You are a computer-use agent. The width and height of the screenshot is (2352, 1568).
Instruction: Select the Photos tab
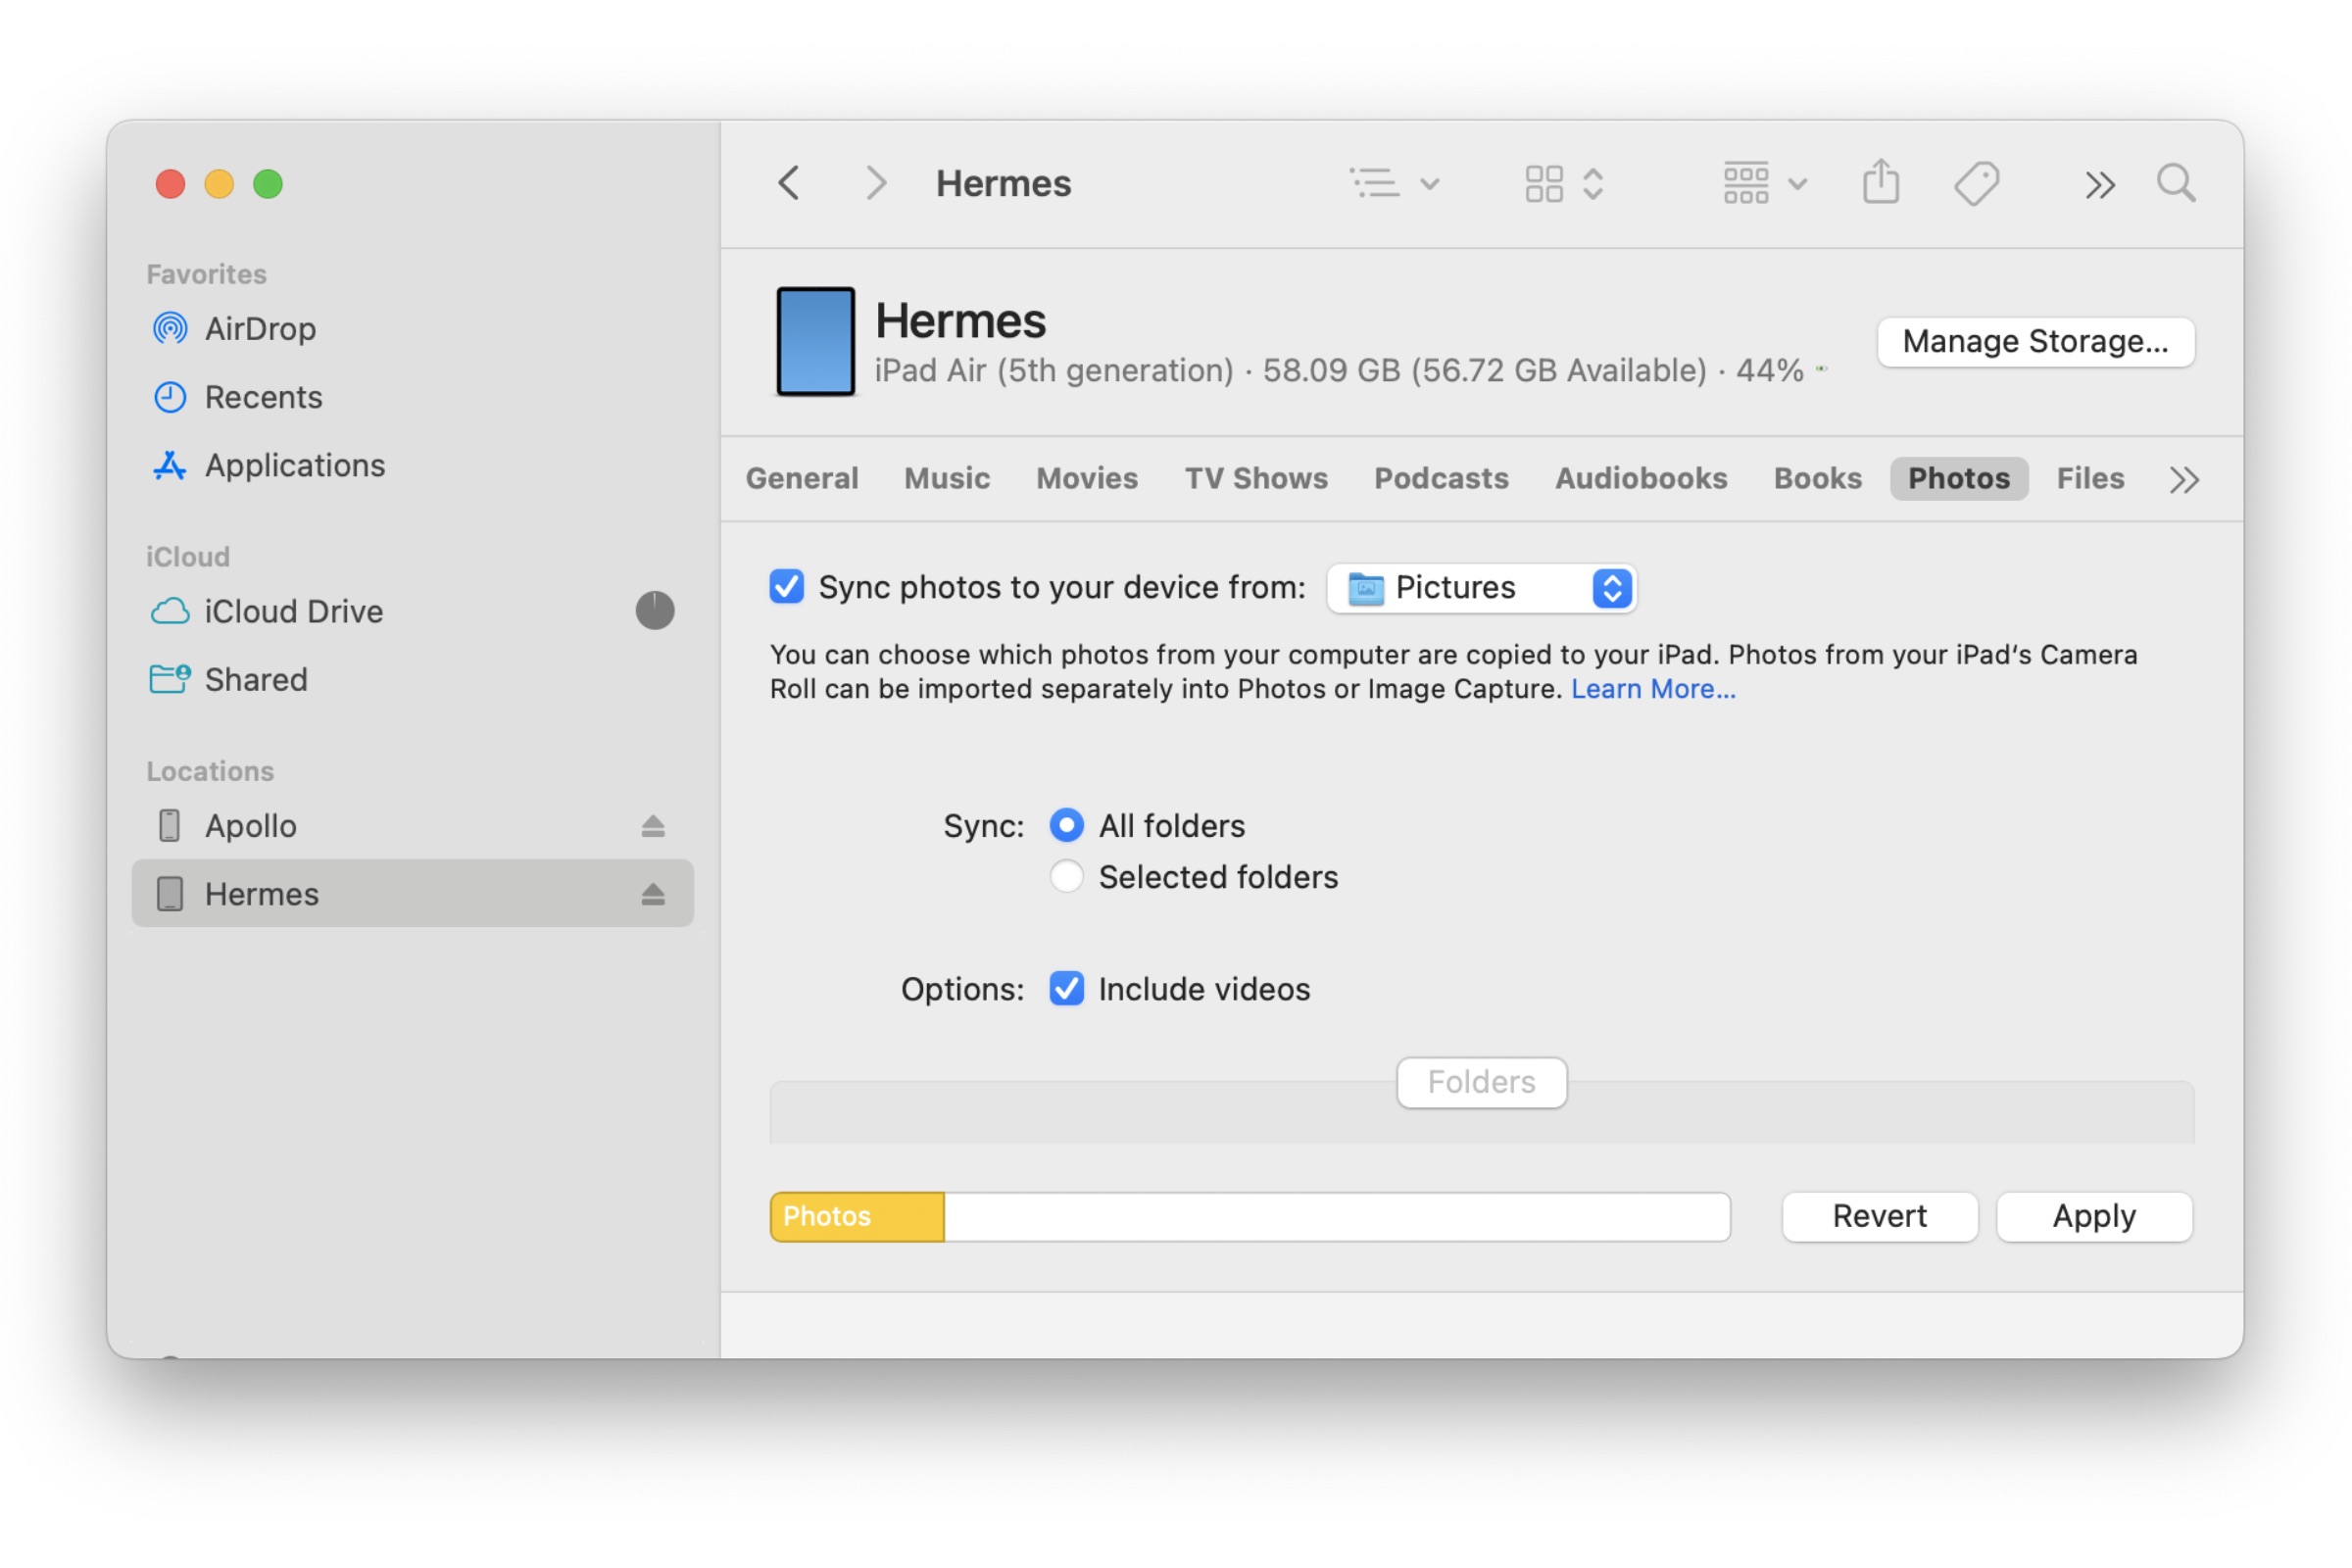pyautogui.click(x=1958, y=478)
